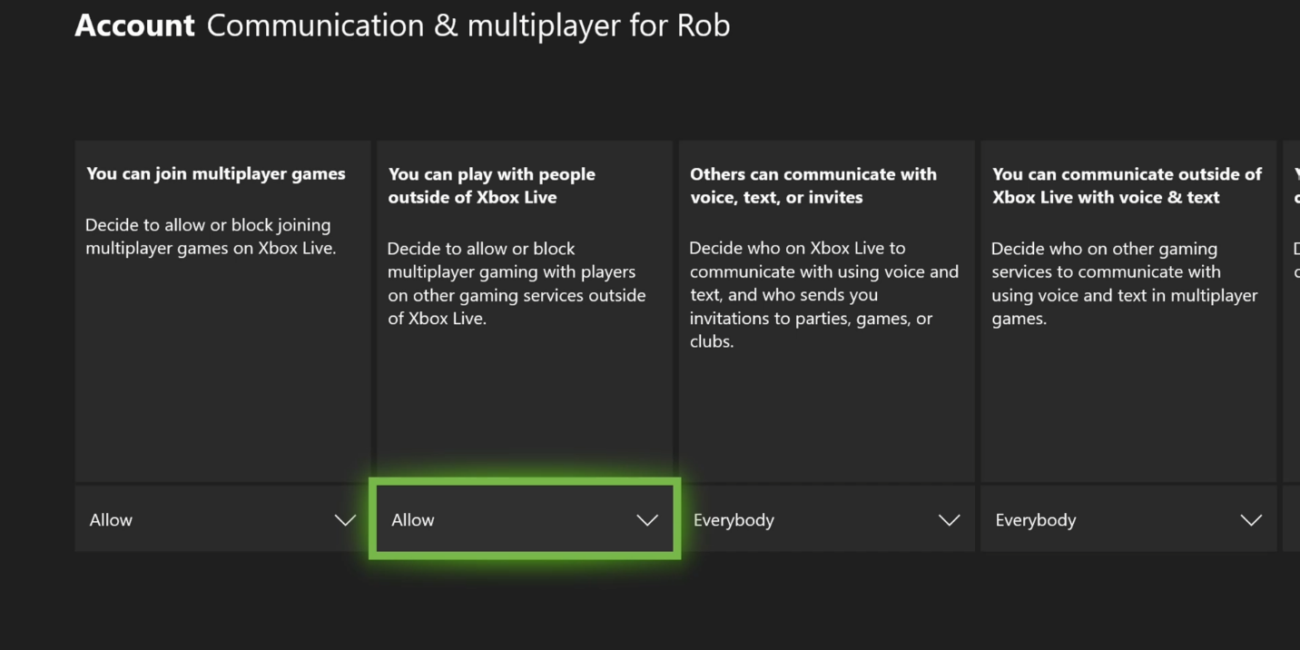Viewport: 1300px width, 650px height.
Task: Select the 'You can play with people outside of Xbox Live' card
Action: click(525, 311)
